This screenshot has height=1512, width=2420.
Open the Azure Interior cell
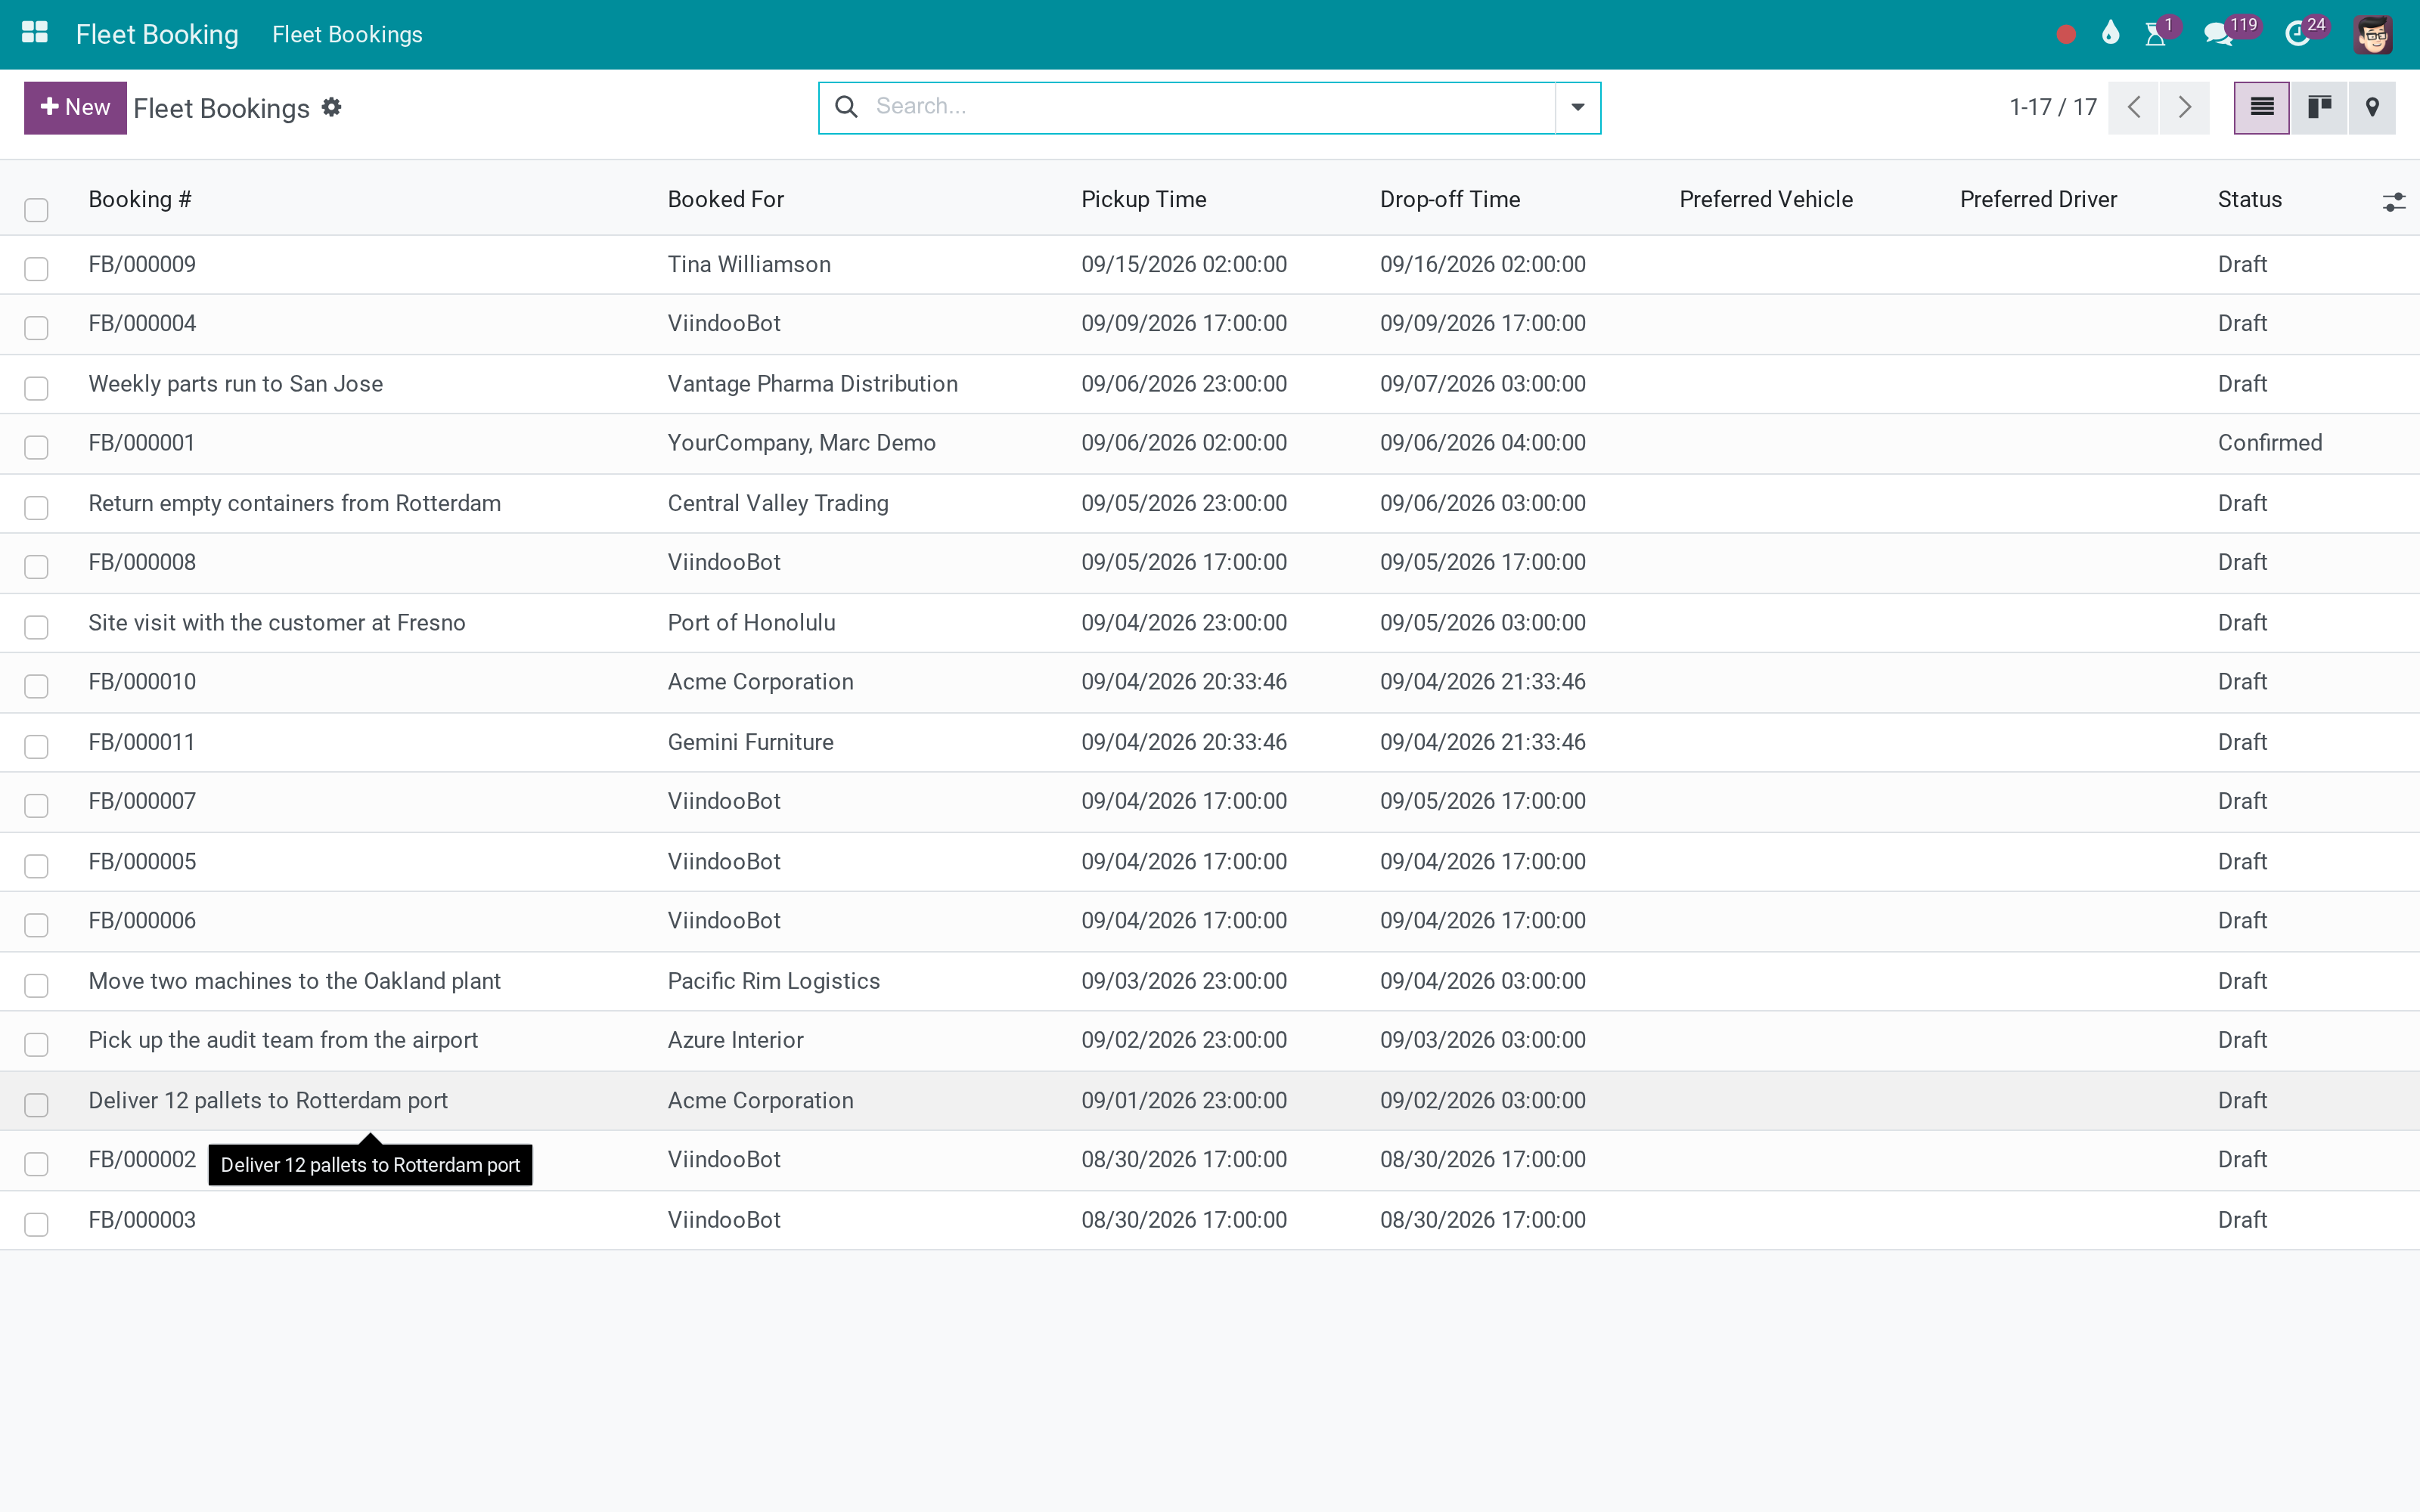click(736, 1040)
